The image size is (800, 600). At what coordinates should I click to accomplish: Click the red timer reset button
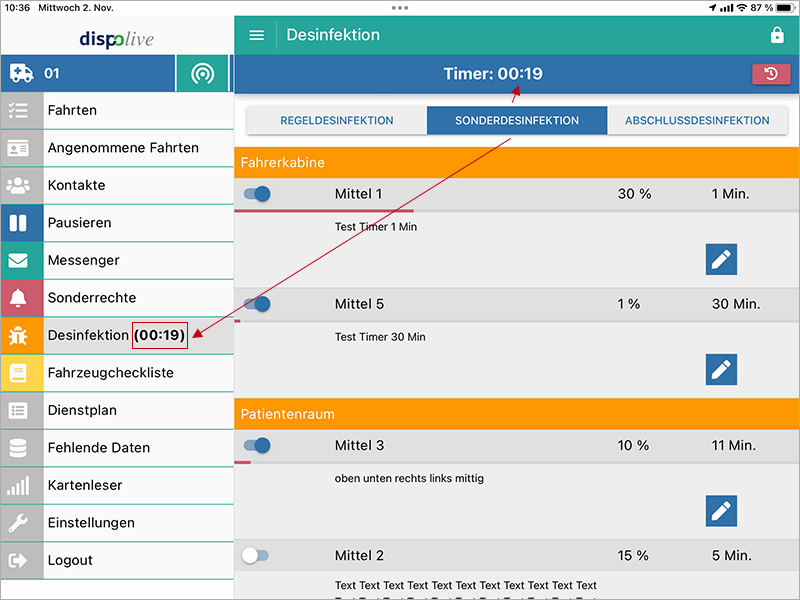[770, 74]
